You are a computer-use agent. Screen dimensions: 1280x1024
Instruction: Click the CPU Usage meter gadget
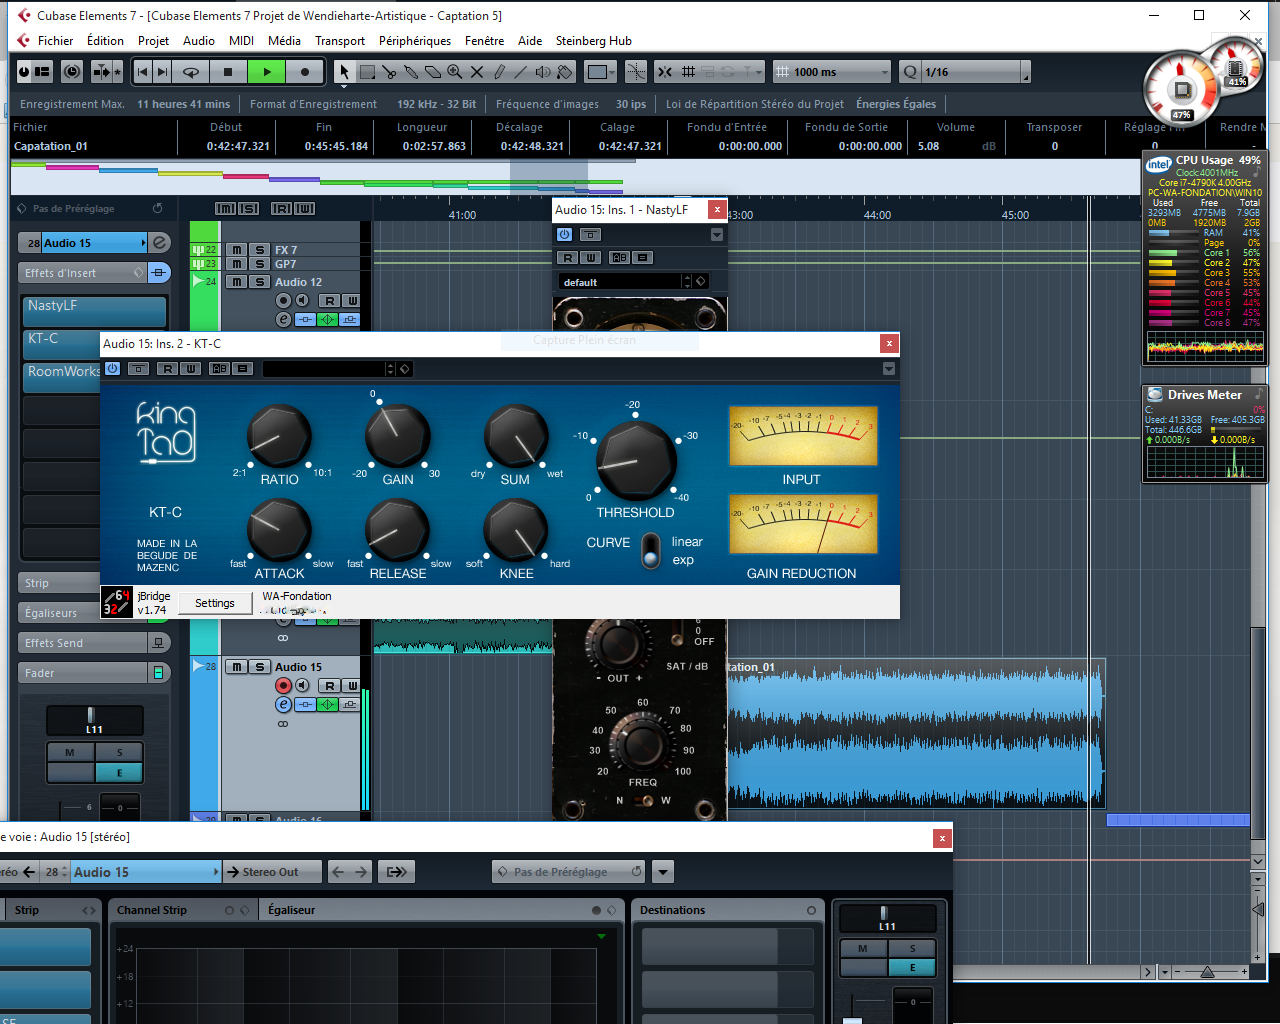(x=1205, y=260)
